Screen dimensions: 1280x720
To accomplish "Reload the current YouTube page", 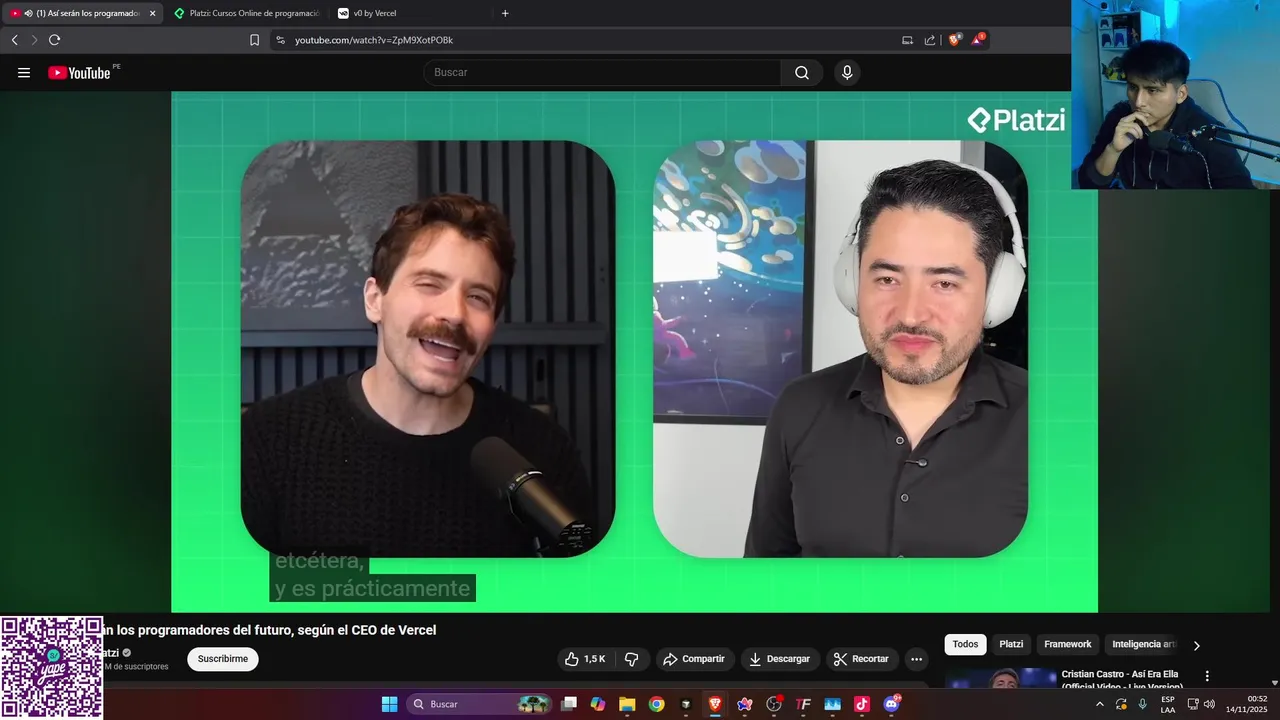I will (x=55, y=40).
